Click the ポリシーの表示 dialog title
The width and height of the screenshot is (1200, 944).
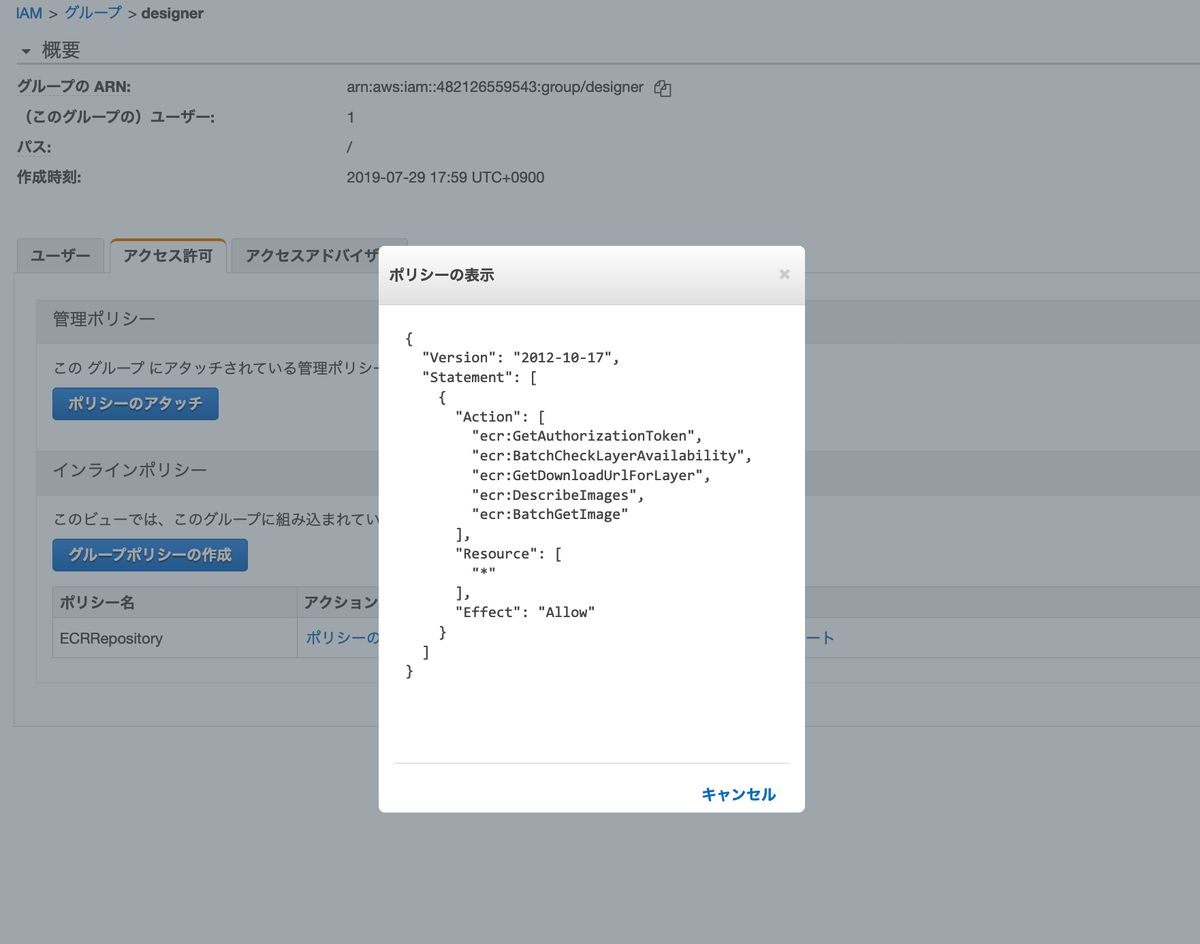click(x=441, y=274)
